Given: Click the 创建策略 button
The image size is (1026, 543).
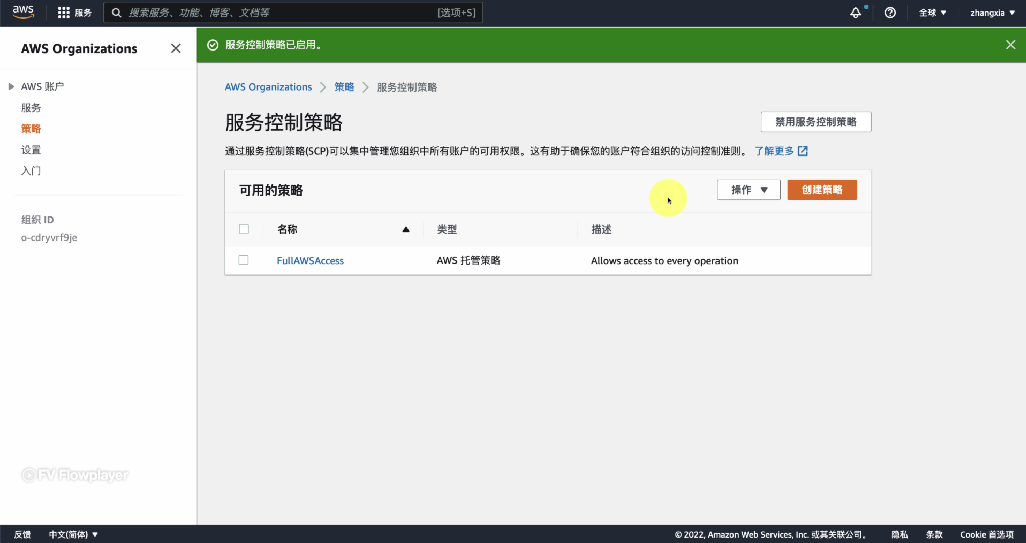Looking at the screenshot, I should tap(822, 190).
